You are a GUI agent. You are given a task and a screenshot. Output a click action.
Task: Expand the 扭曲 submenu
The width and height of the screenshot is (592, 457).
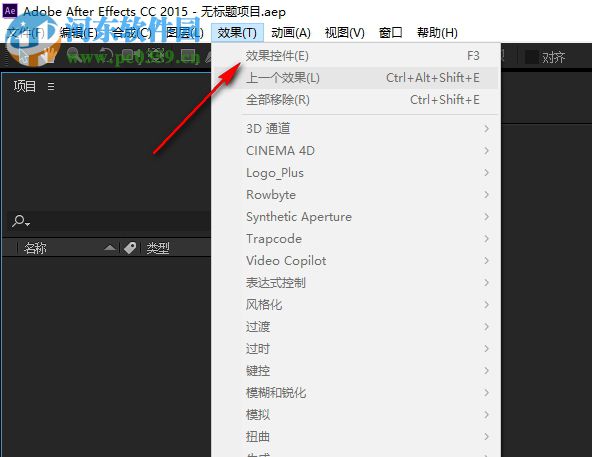(x=356, y=437)
